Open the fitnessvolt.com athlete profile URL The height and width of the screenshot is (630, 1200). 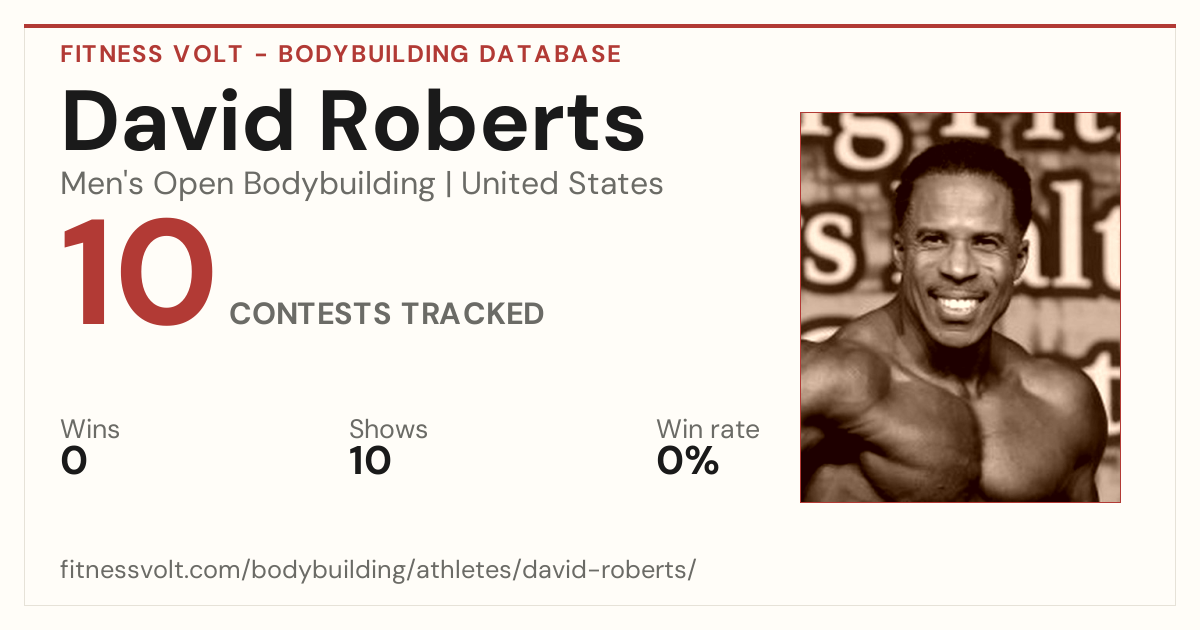coord(378,570)
